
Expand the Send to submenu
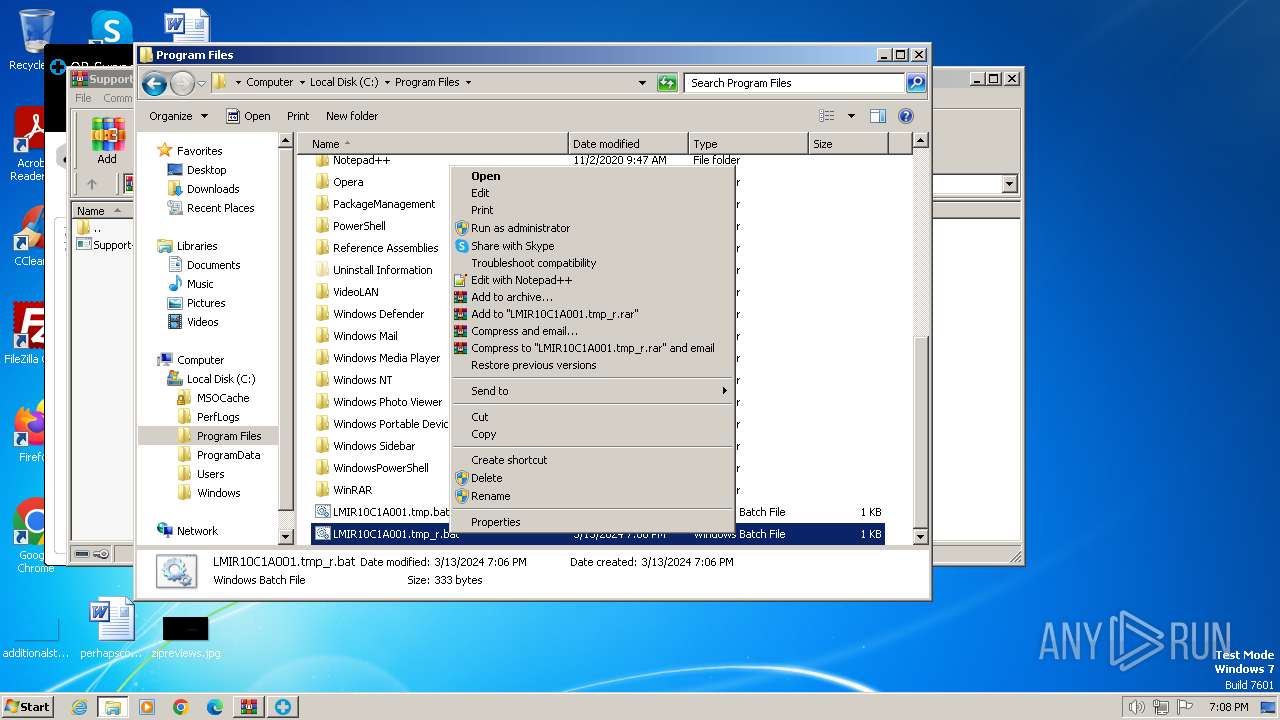592,391
